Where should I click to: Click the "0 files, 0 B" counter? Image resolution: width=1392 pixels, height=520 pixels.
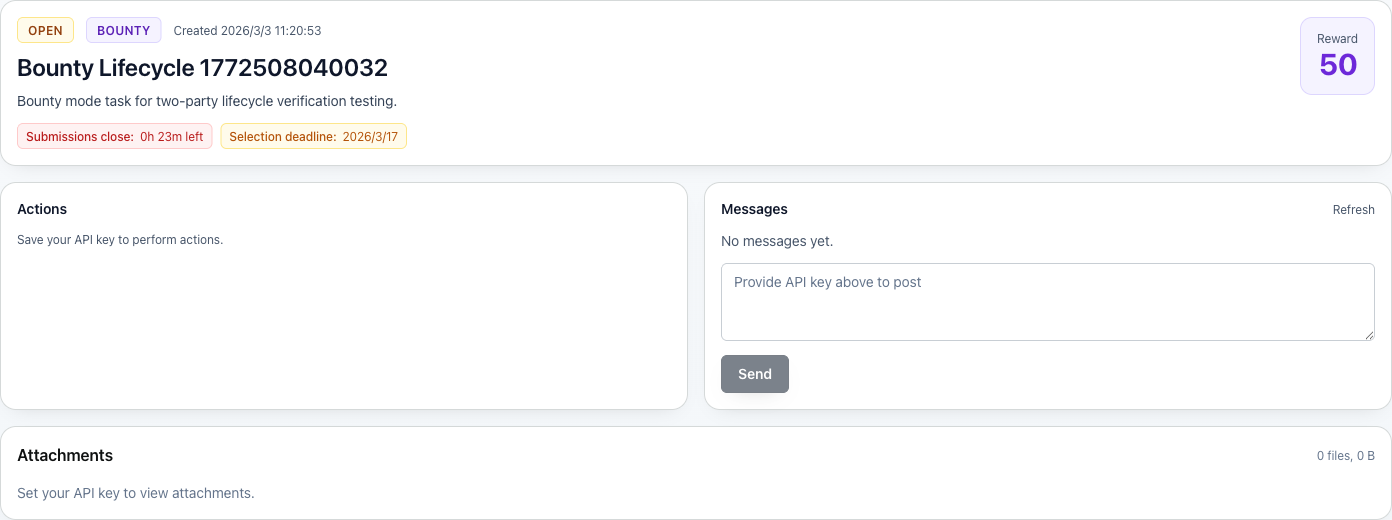tap(1345, 456)
